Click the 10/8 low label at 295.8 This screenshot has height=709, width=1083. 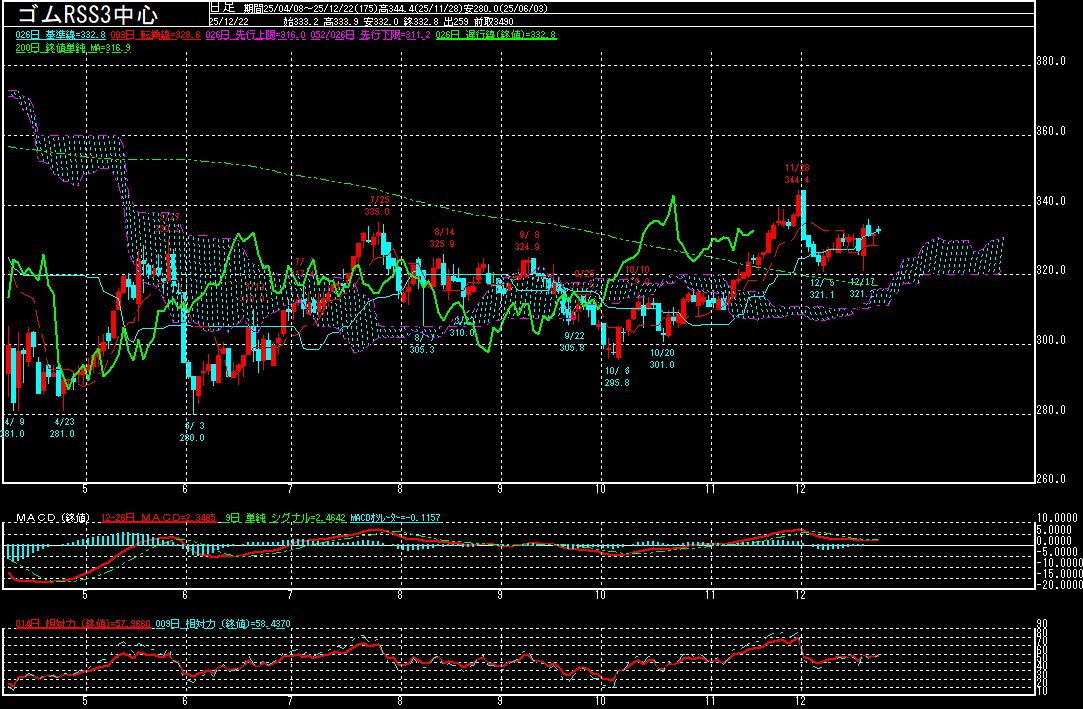(617, 376)
